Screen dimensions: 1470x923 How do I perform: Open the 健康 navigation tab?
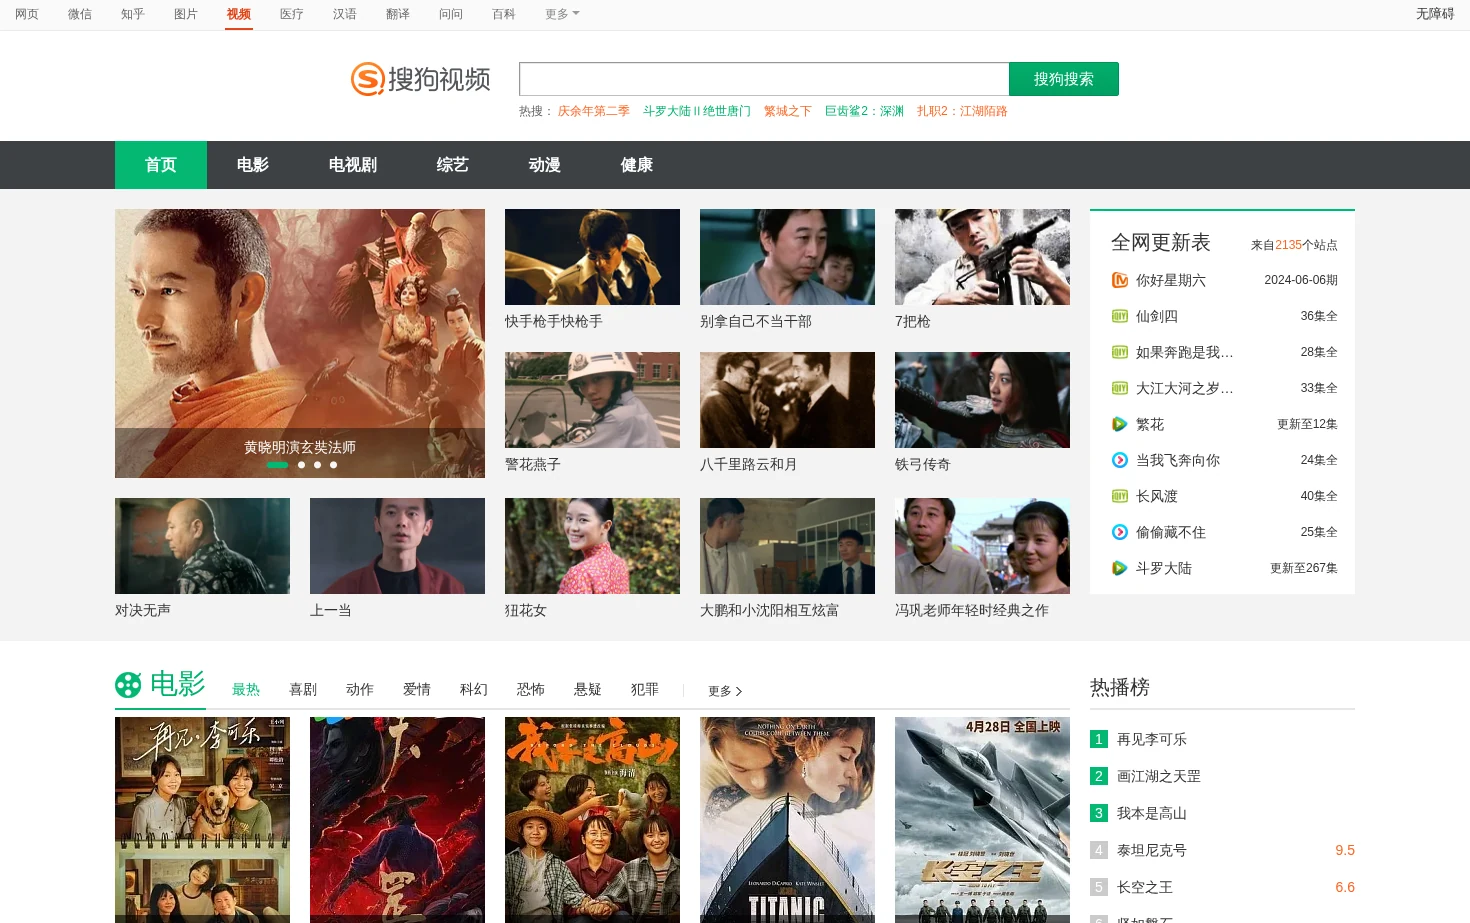637,165
